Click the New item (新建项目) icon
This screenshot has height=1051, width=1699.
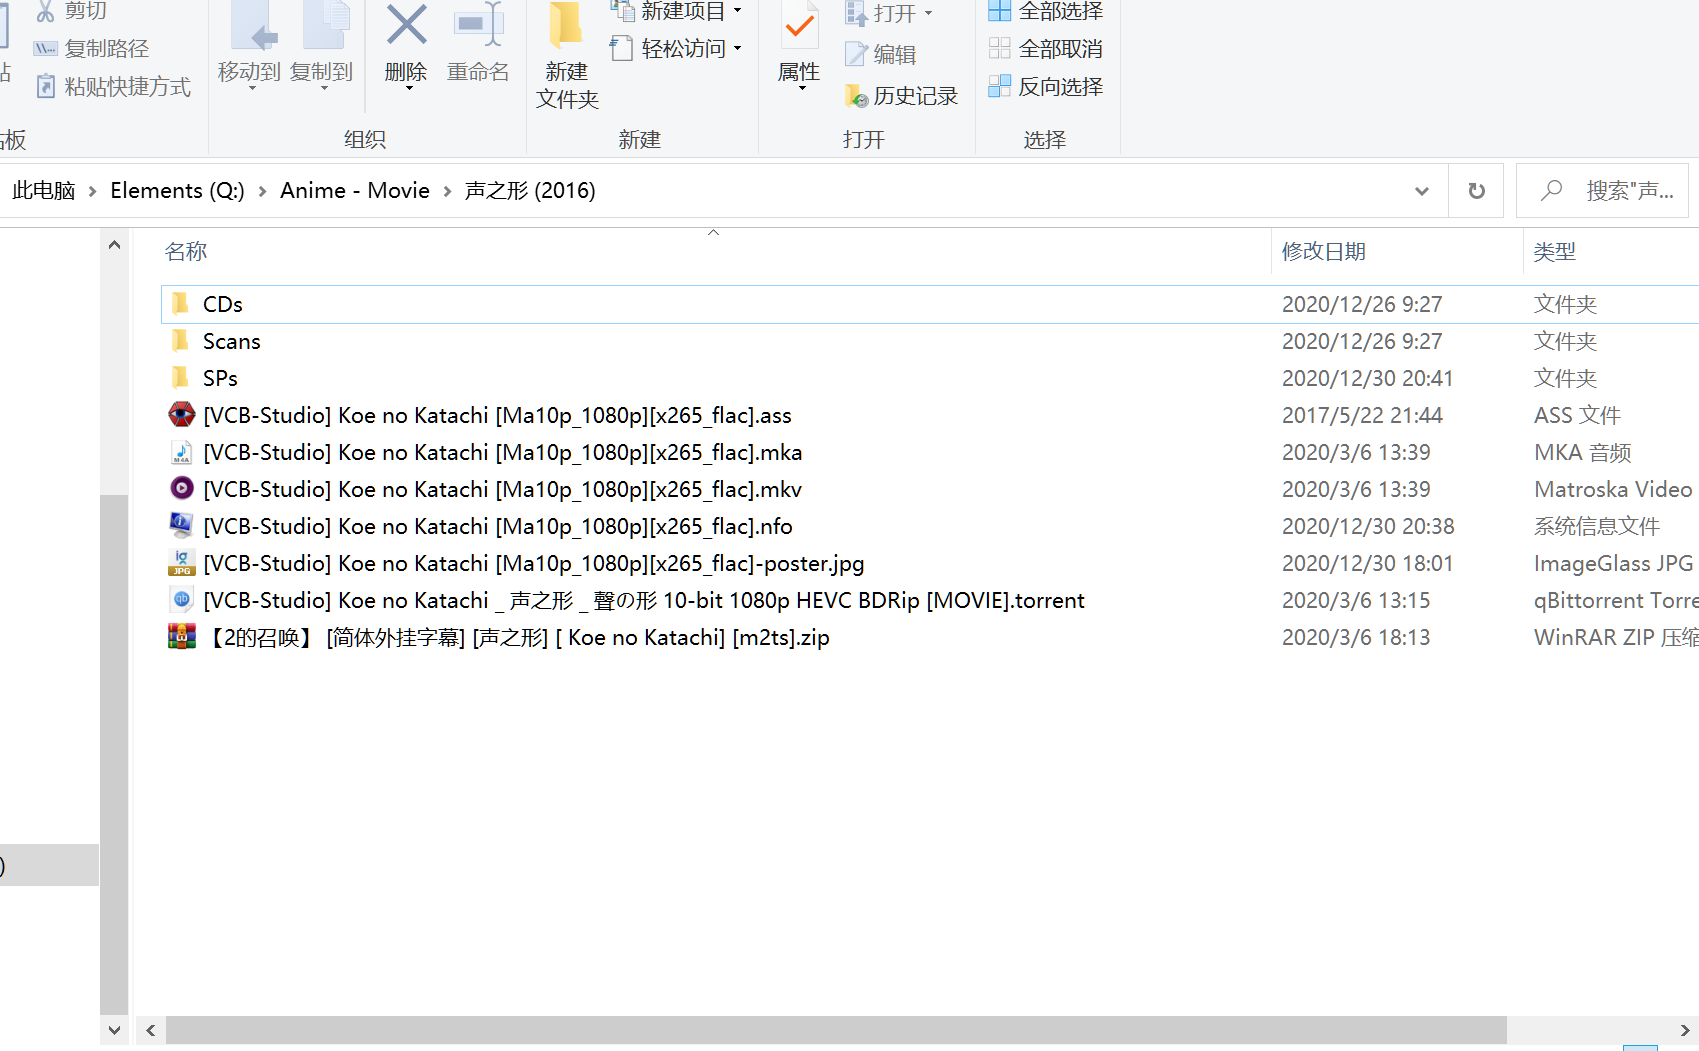[x=623, y=11]
